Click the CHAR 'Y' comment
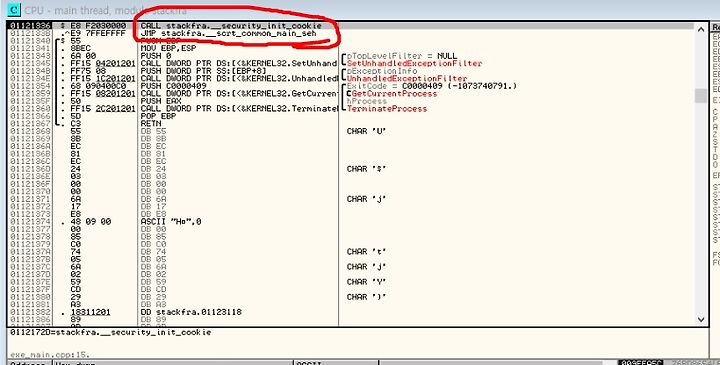 click(x=366, y=282)
